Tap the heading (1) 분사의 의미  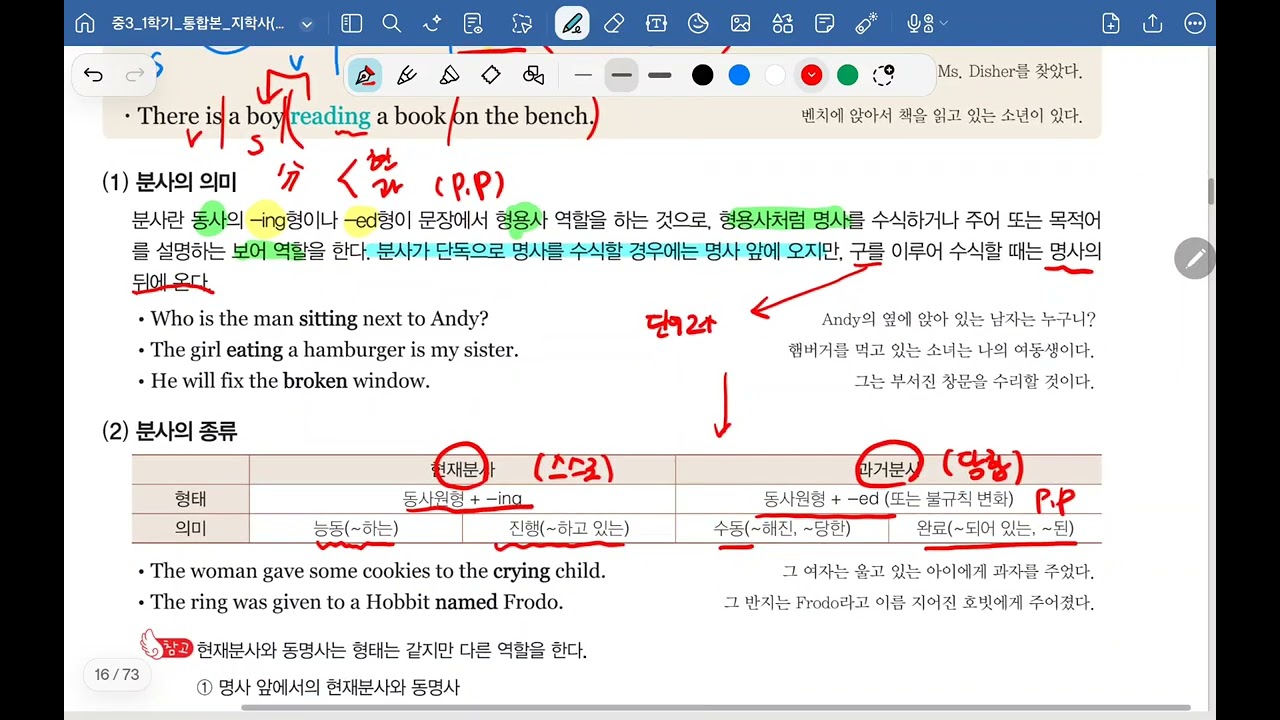tap(169, 182)
